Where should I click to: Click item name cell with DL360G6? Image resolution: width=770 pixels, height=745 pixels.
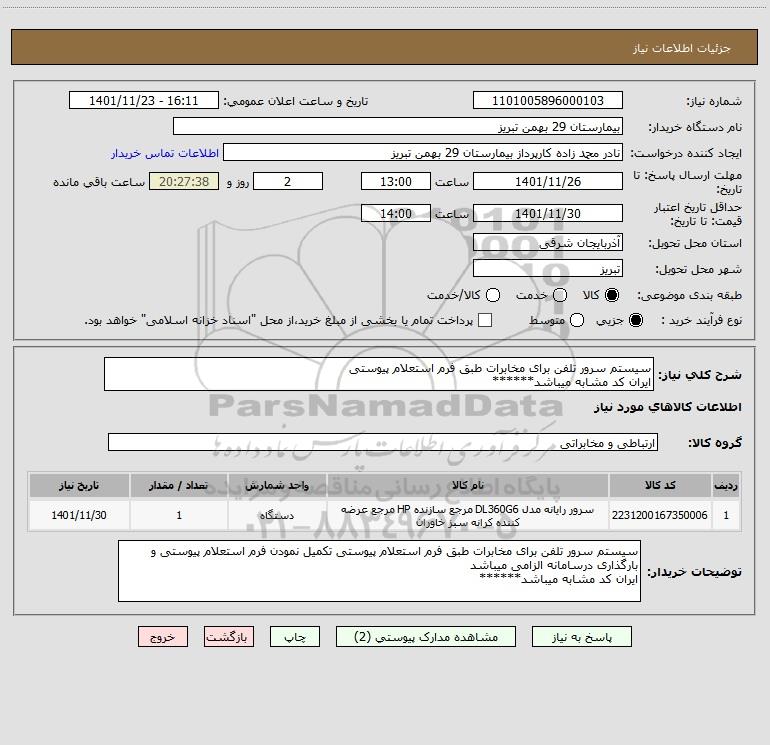(468, 515)
